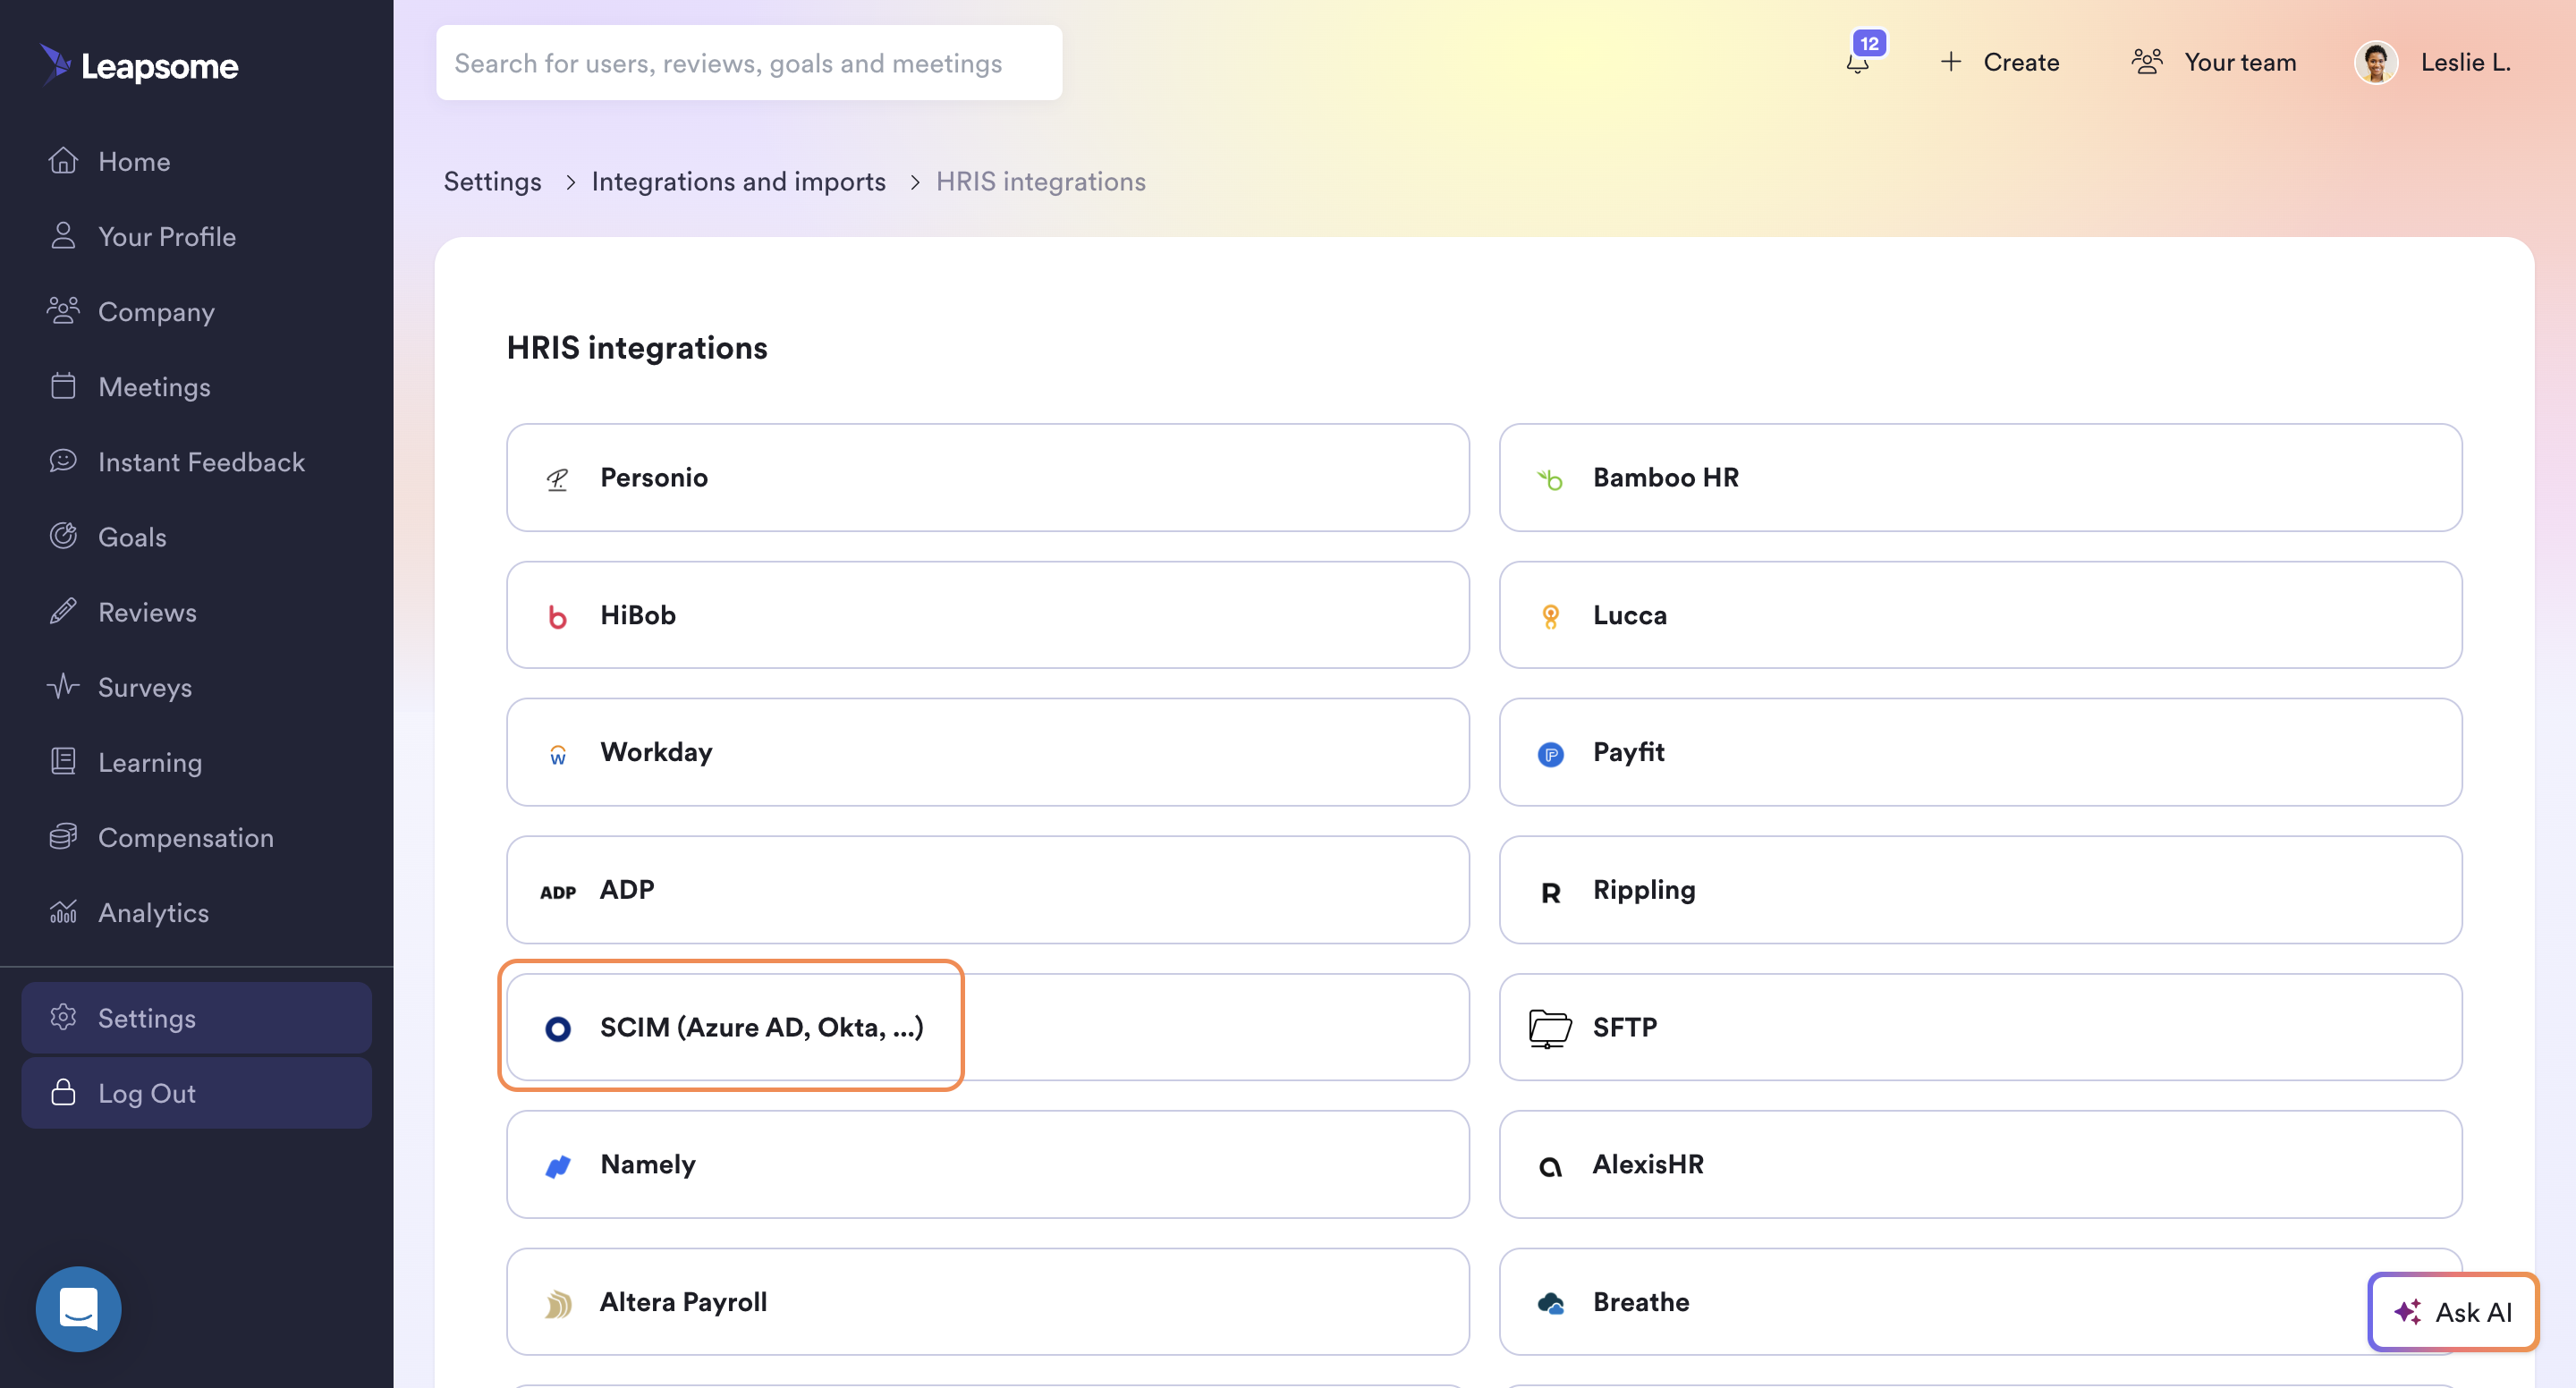Open the chat support bubble

pyautogui.click(x=78, y=1308)
